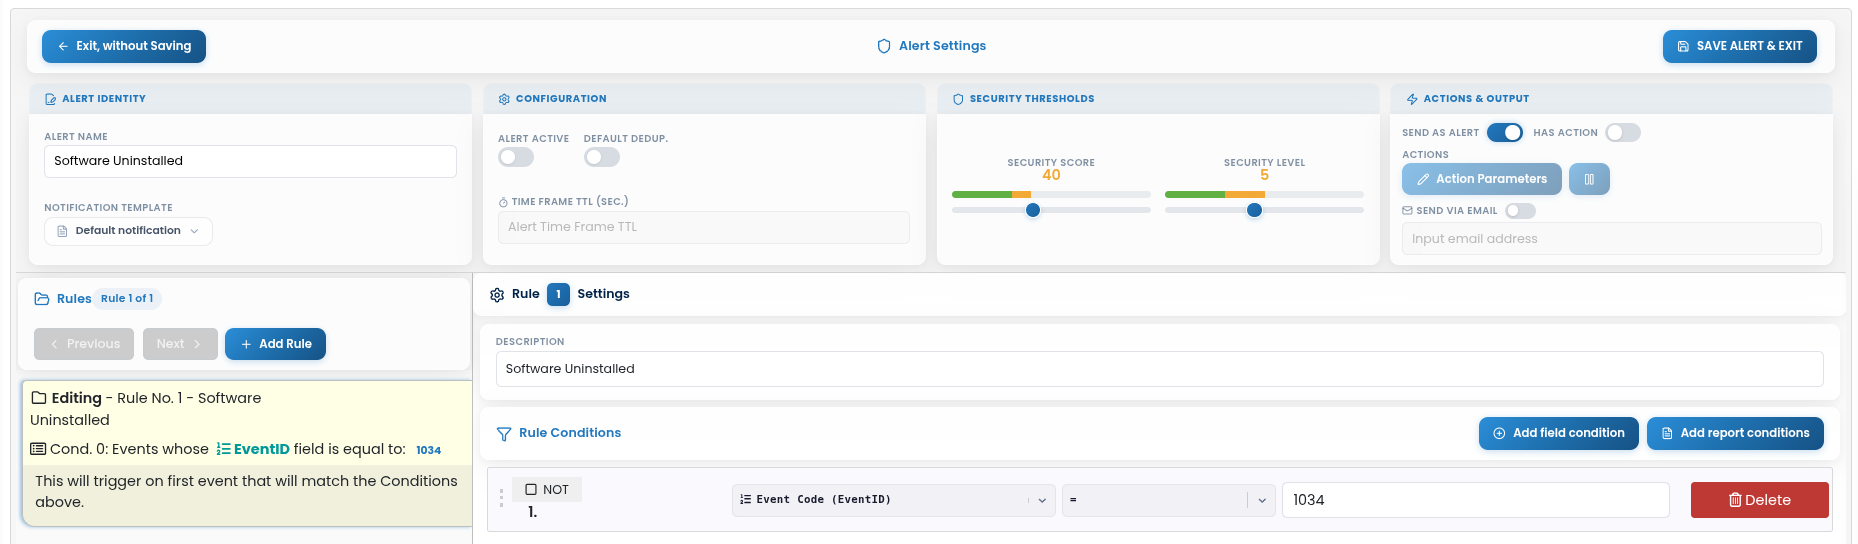The image size is (1858, 544).
Task: Click the folder icon next to Rules
Action: [x=42, y=299]
